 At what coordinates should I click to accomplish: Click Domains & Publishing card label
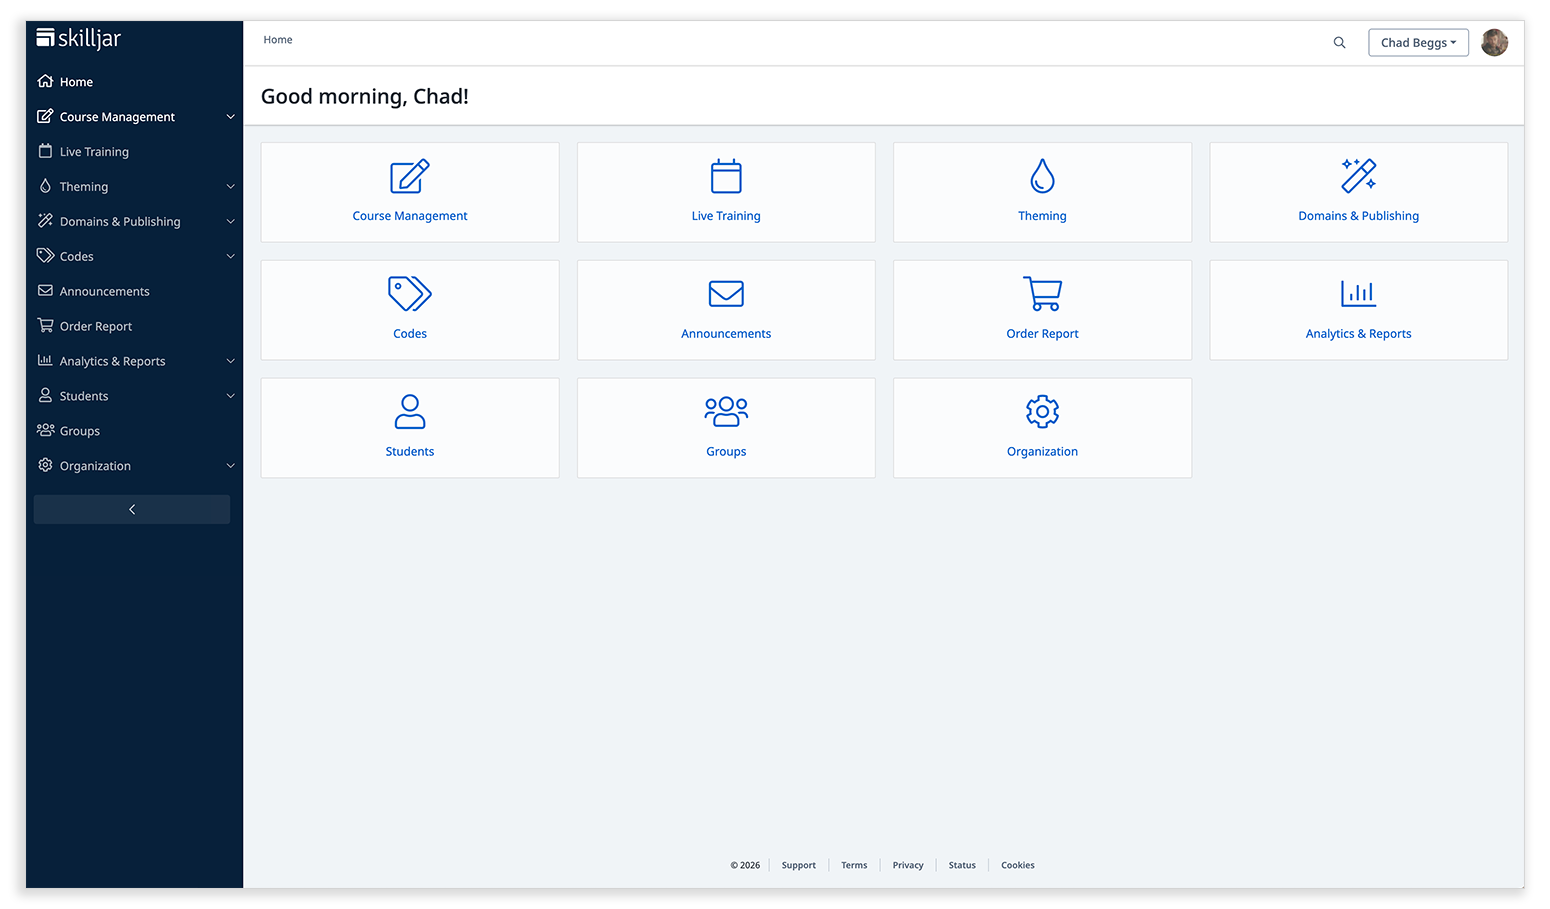coord(1358,216)
